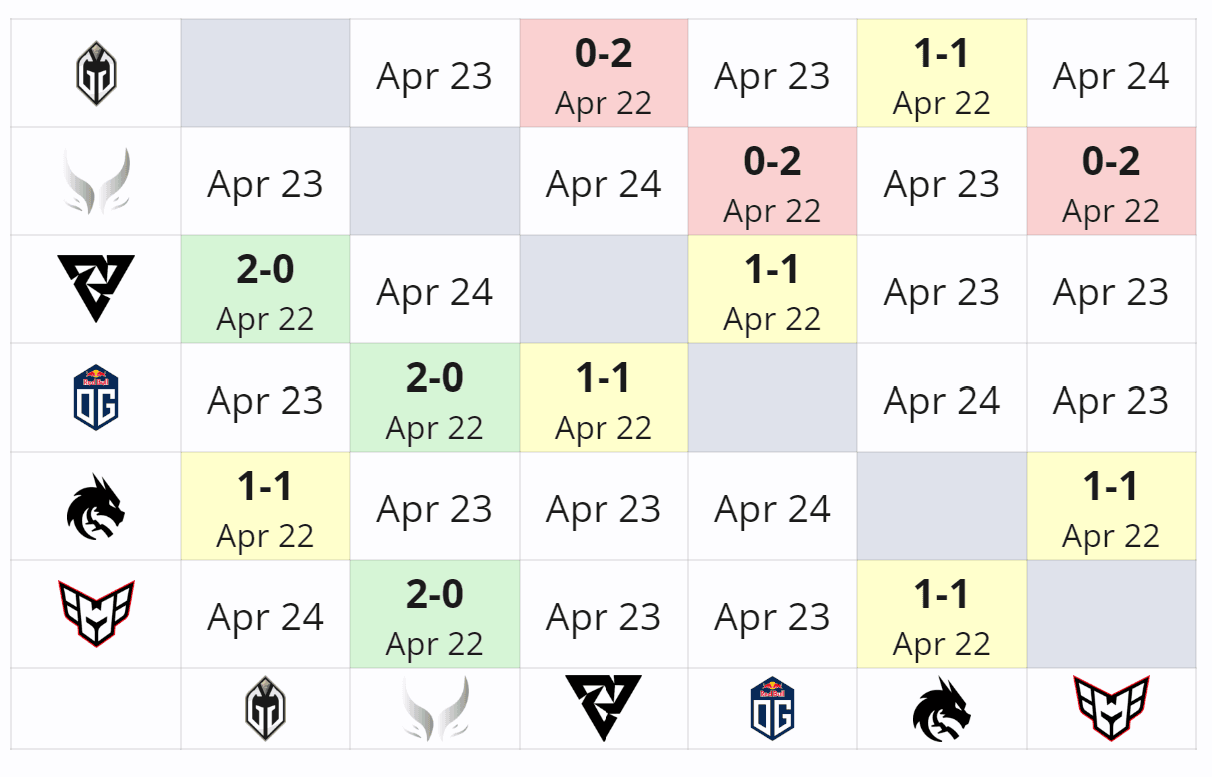Select the grey winged logo in left column
This screenshot has width=1212, height=777.
click(x=96, y=181)
